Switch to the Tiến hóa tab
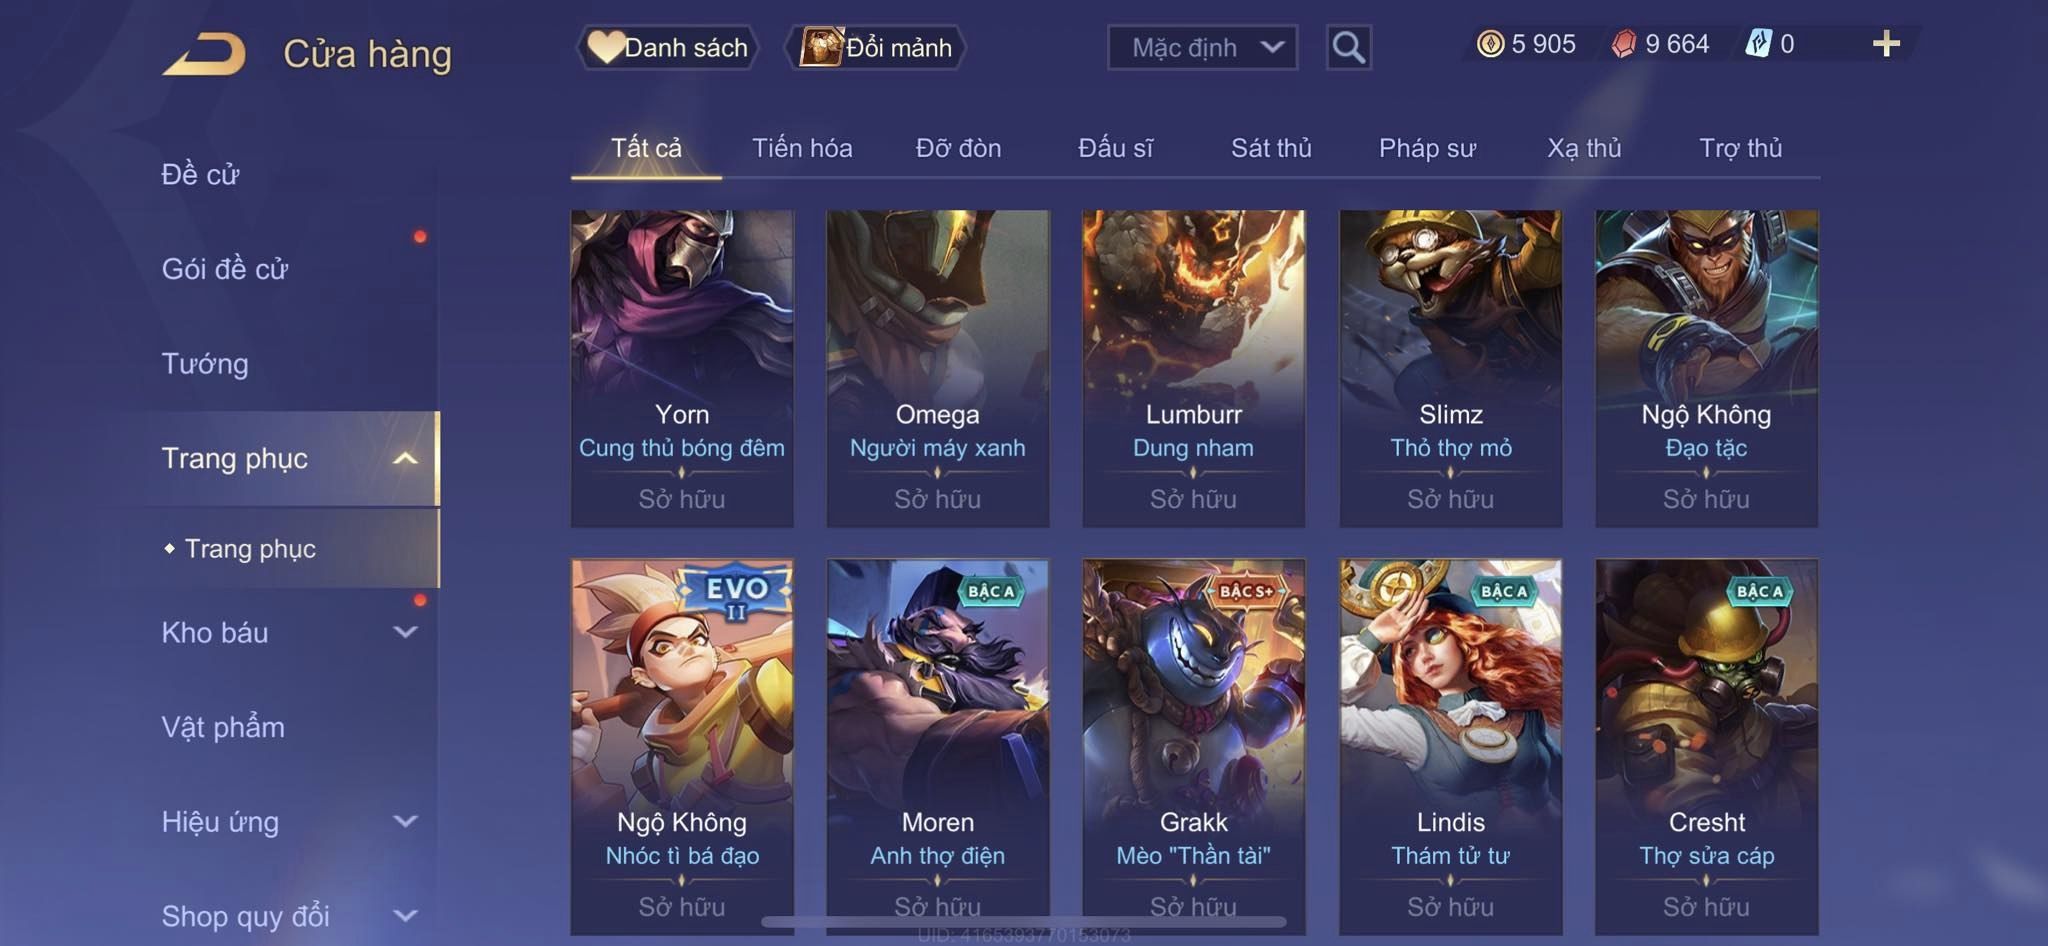2048x946 pixels. point(802,148)
